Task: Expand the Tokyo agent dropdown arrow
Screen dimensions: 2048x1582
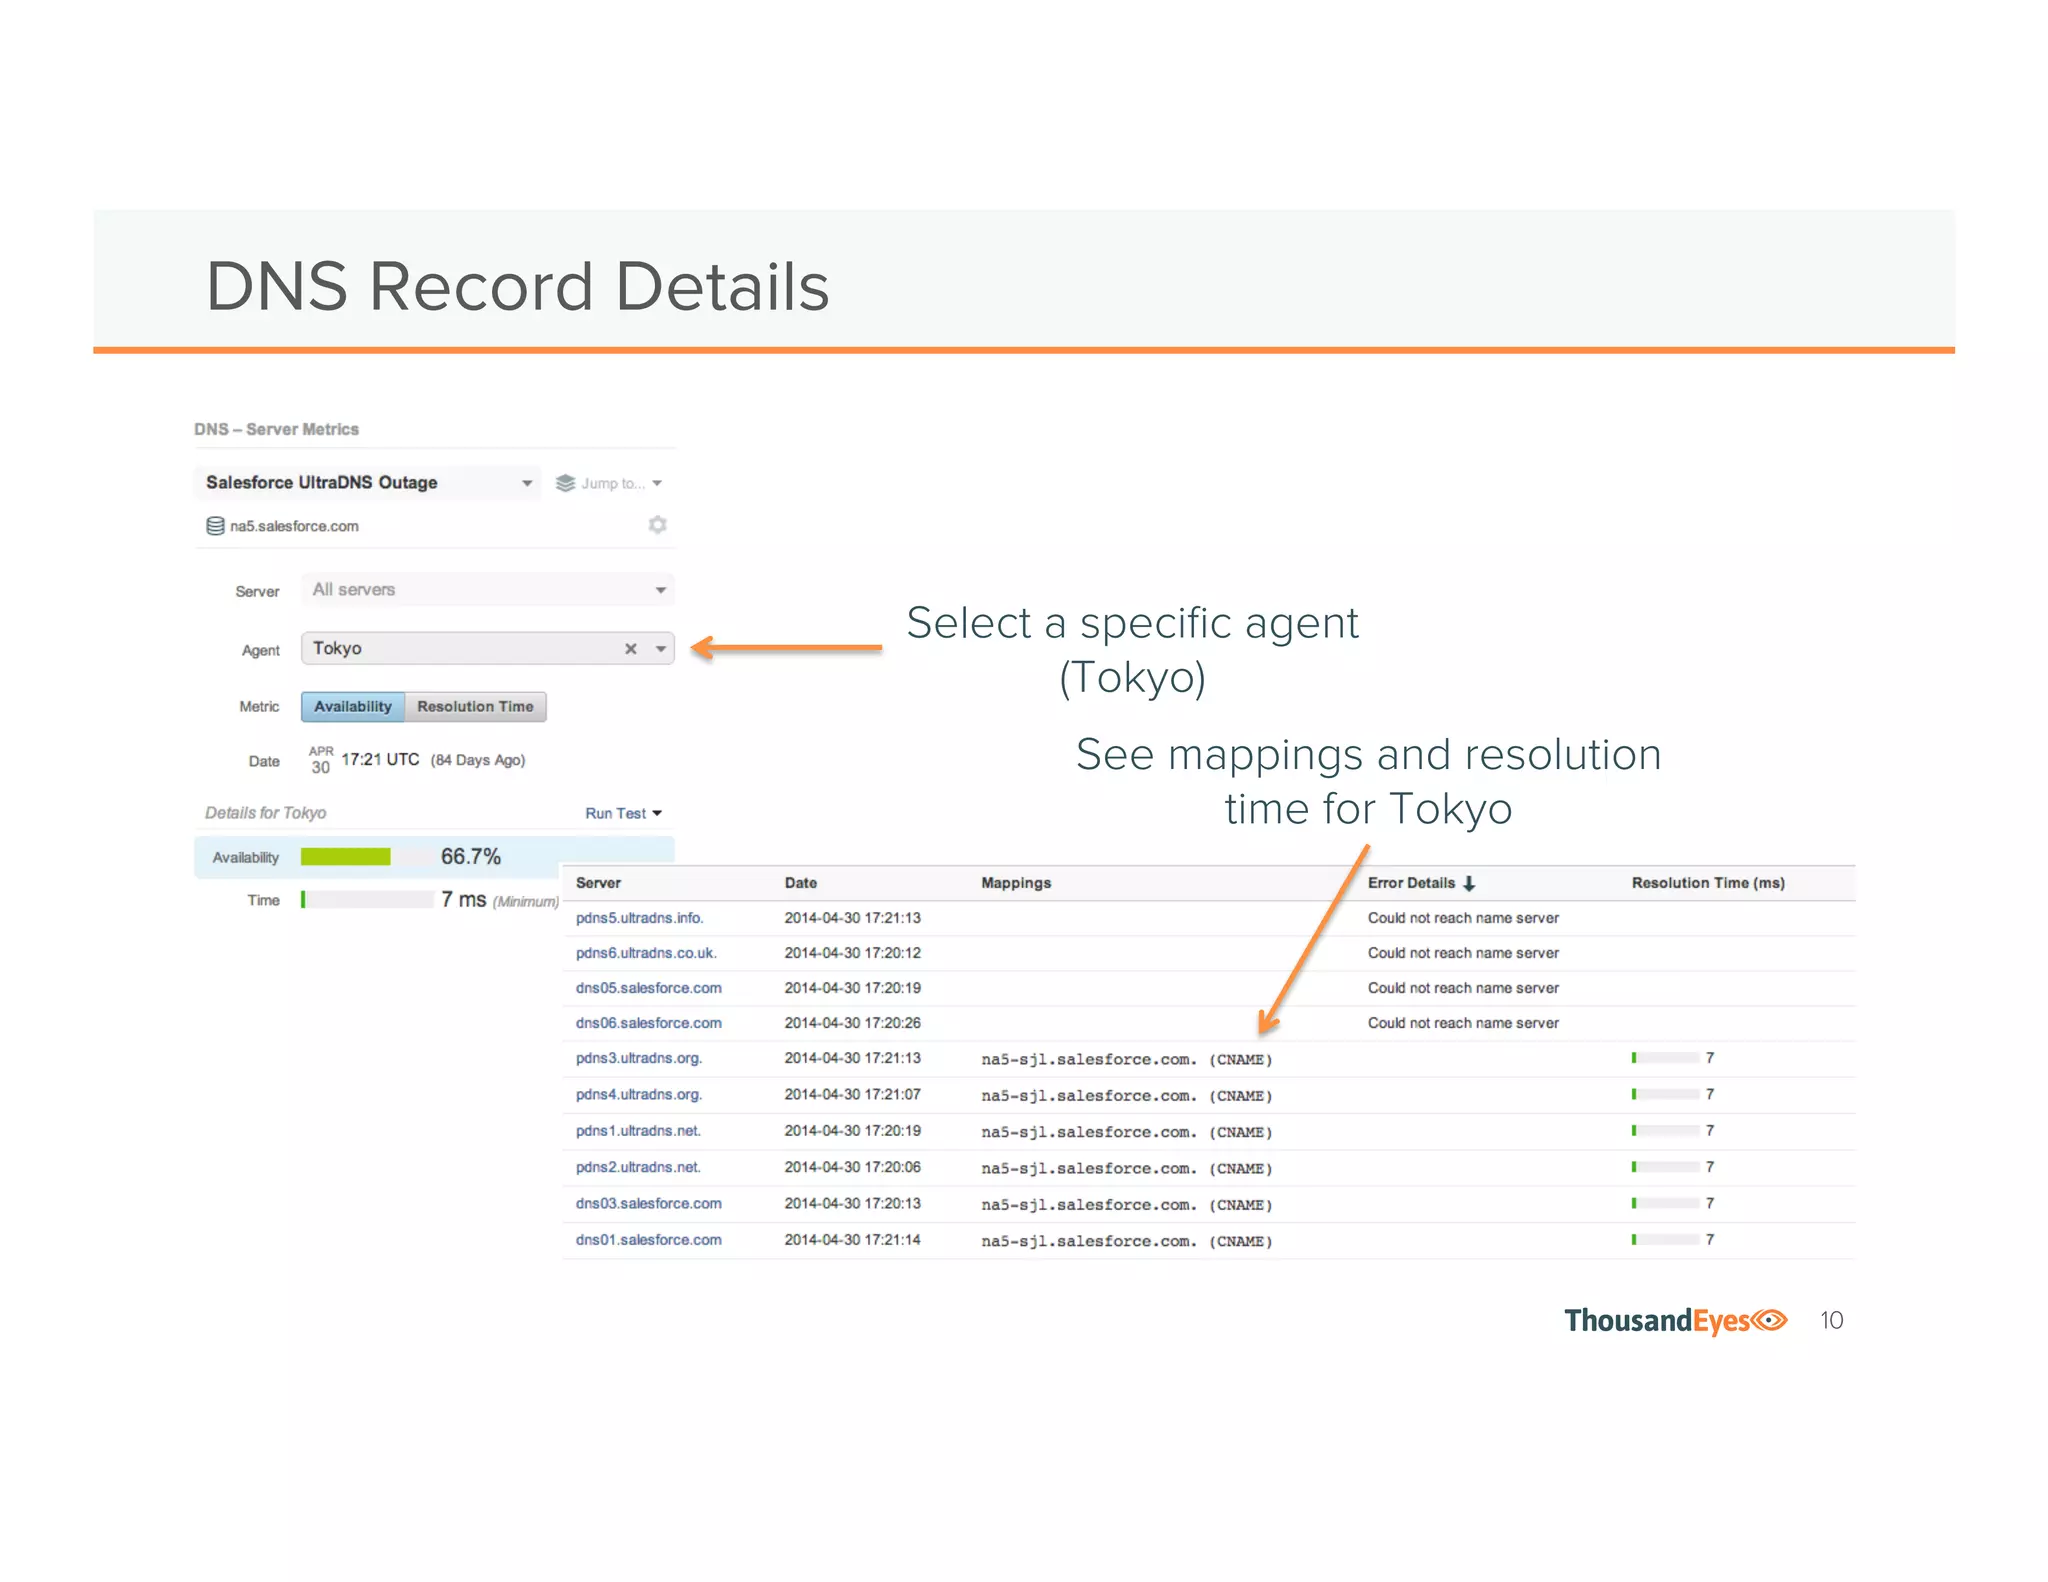Action: (661, 649)
